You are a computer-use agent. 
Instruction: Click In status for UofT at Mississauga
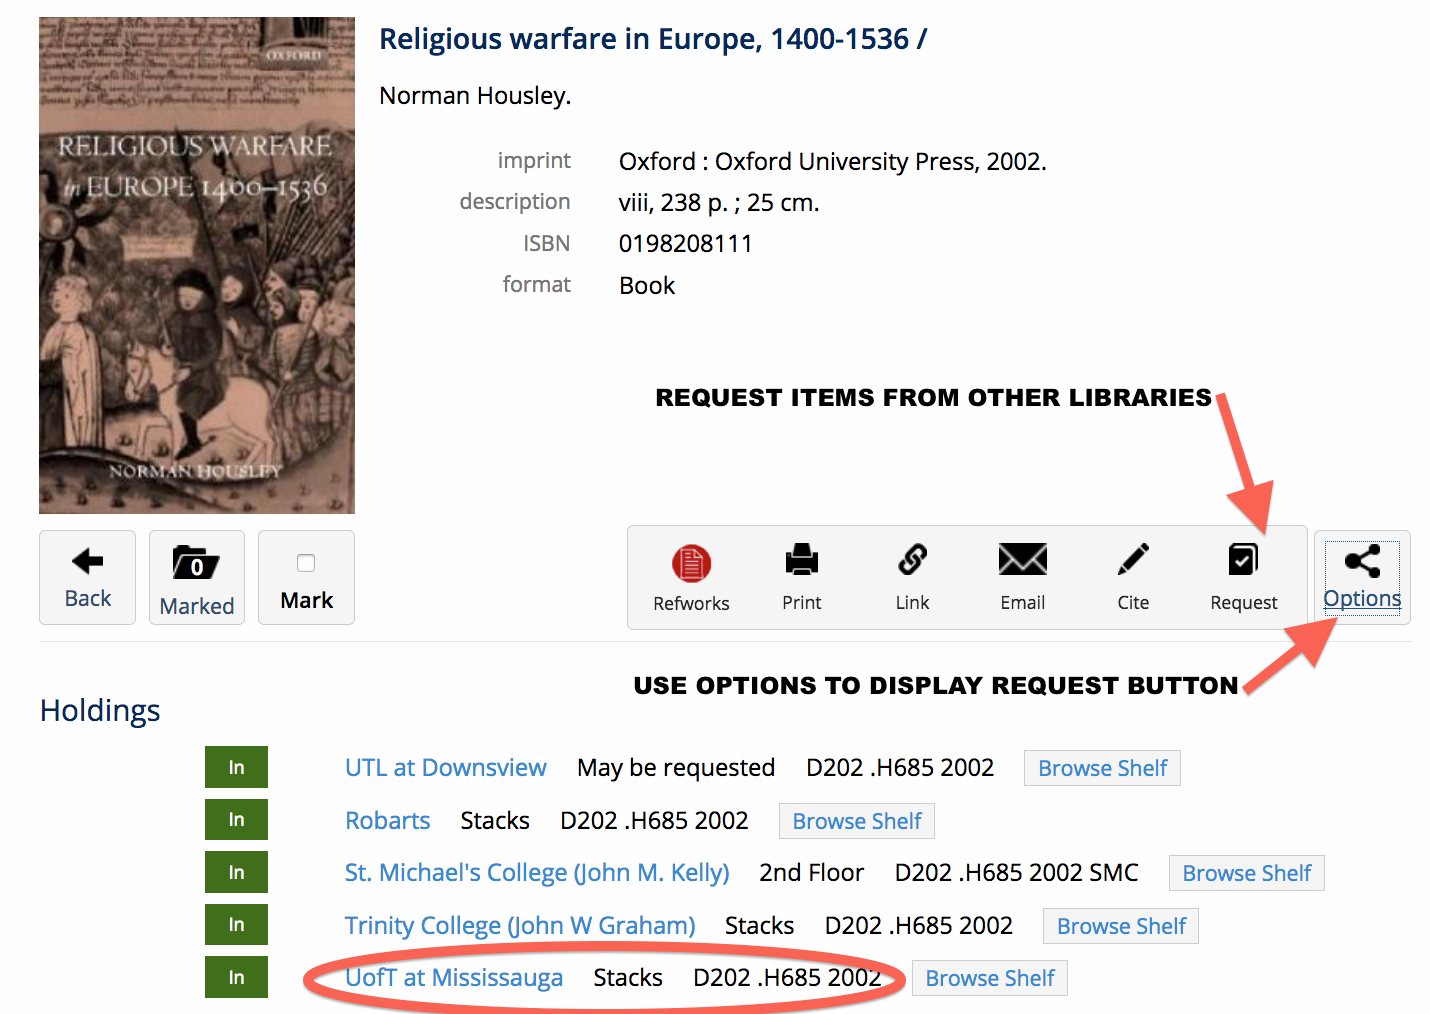point(236,977)
